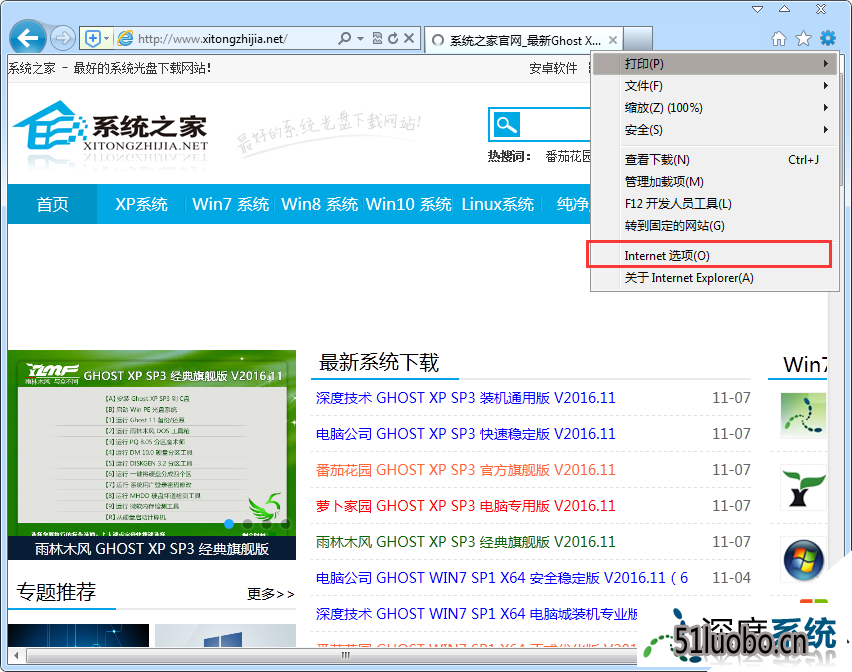
Task: Click the green swirl Win7 thumbnail
Action: click(803, 415)
